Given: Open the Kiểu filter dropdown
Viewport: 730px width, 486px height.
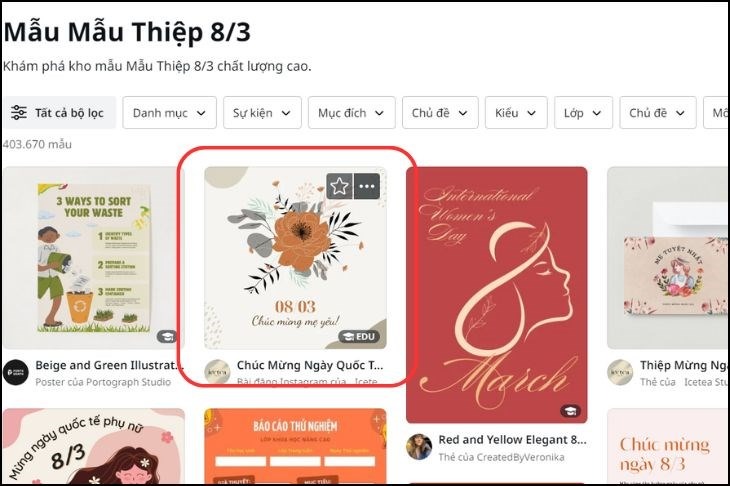Looking at the screenshot, I should (x=516, y=113).
